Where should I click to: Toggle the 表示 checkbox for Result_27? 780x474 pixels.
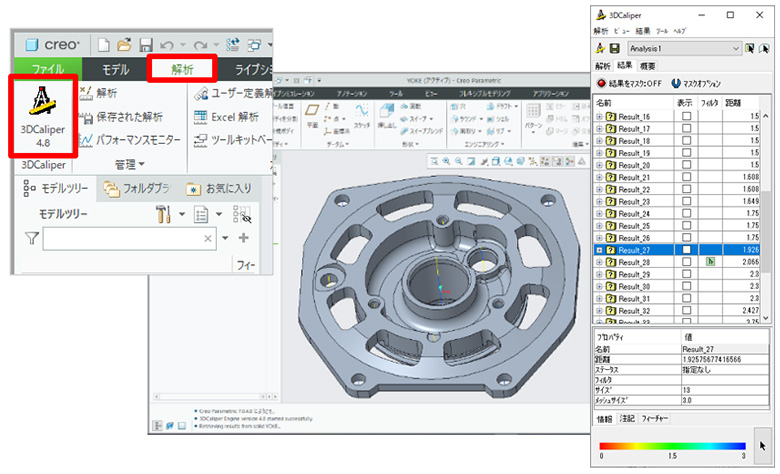pyautogui.click(x=685, y=249)
